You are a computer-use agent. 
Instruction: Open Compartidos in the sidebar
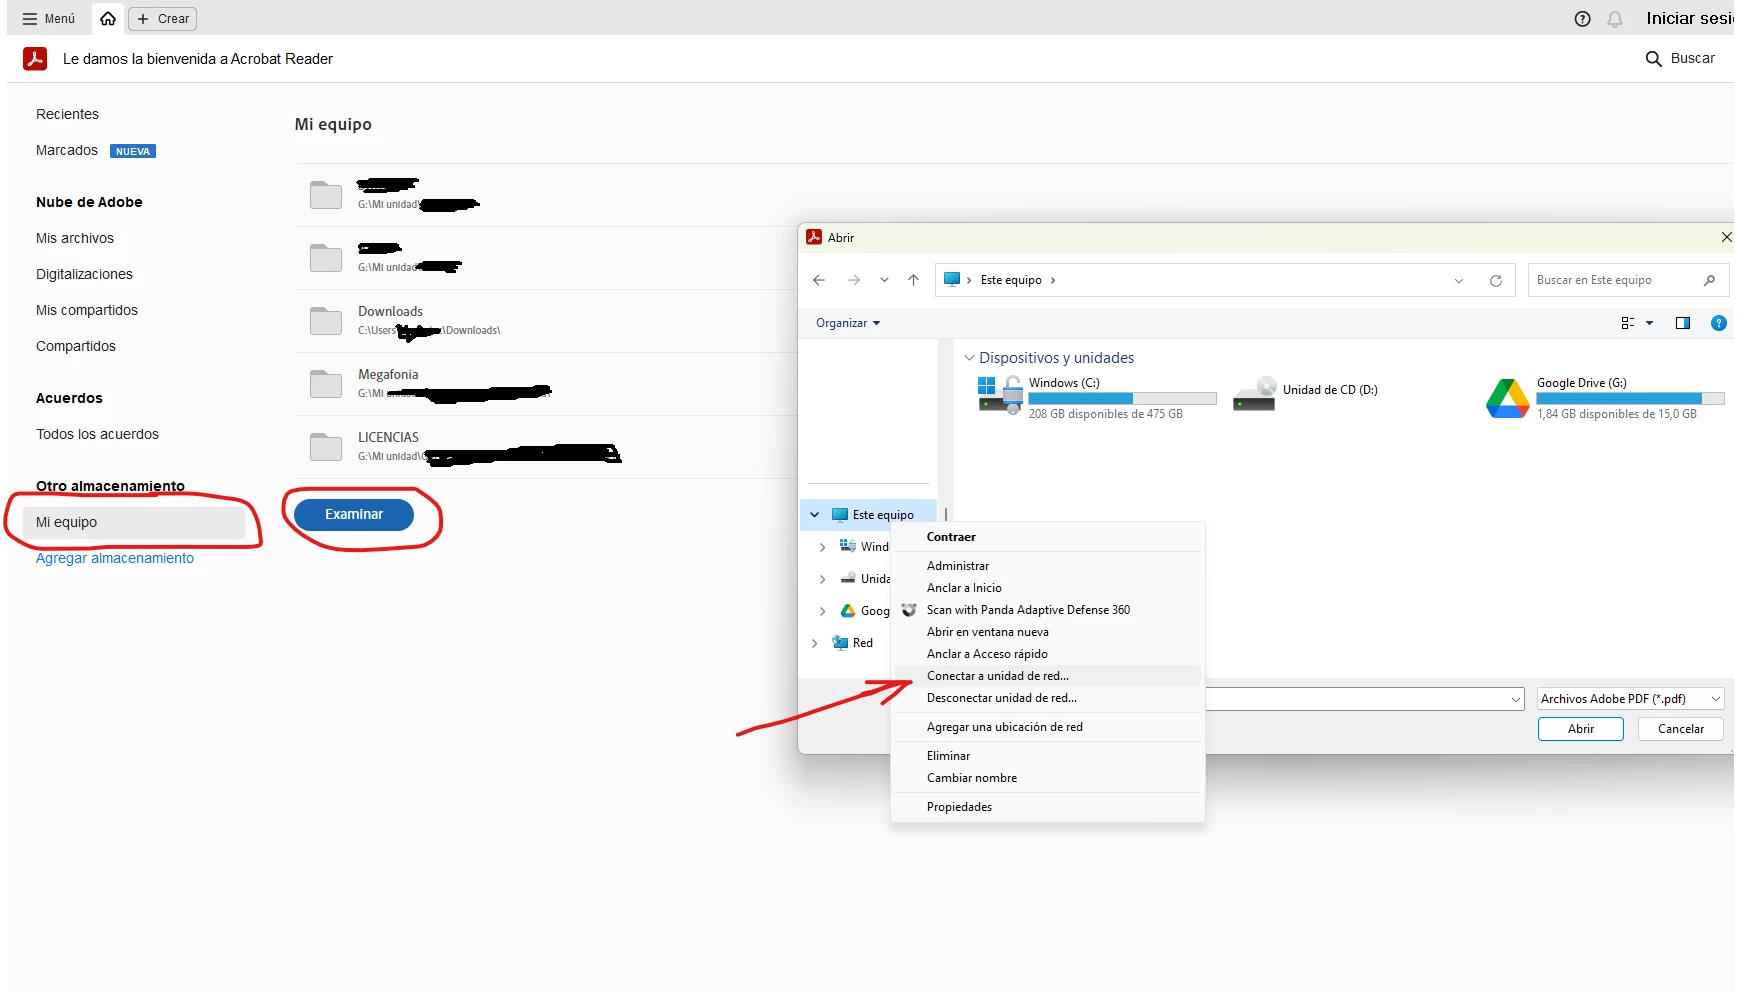(x=76, y=346)
